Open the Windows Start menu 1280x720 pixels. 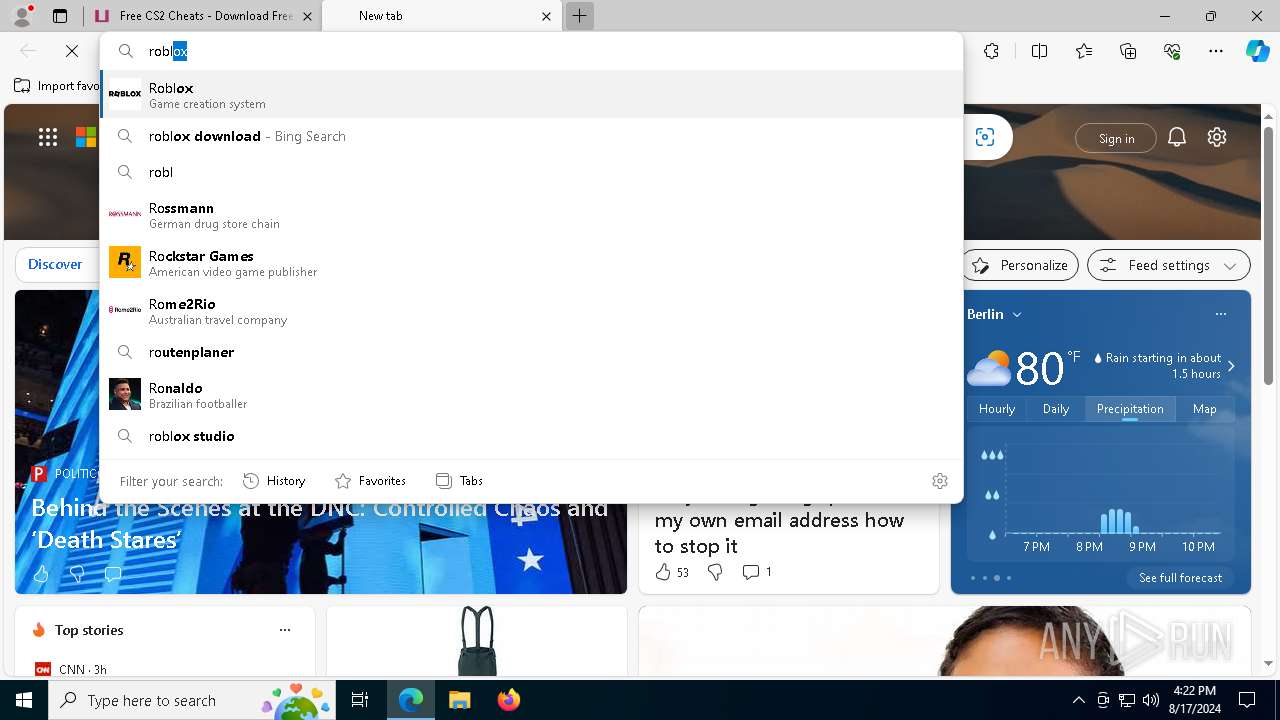tap(24, 700)
